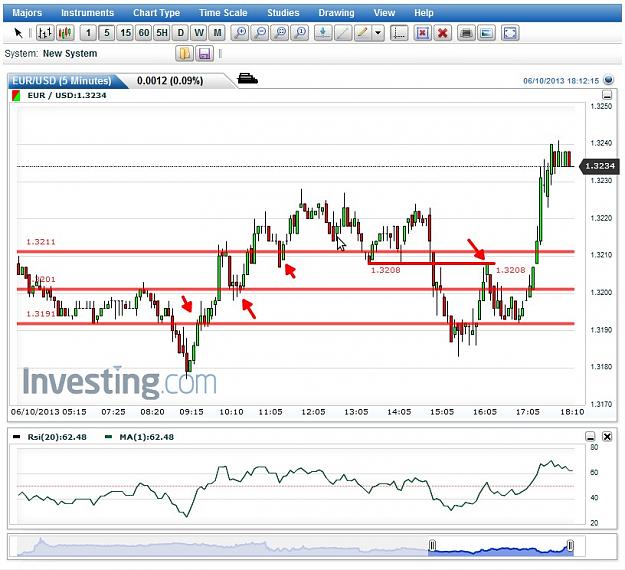Switch to OHLC bar chart icon
The image size is (625, 570).
tap(45, 33)
